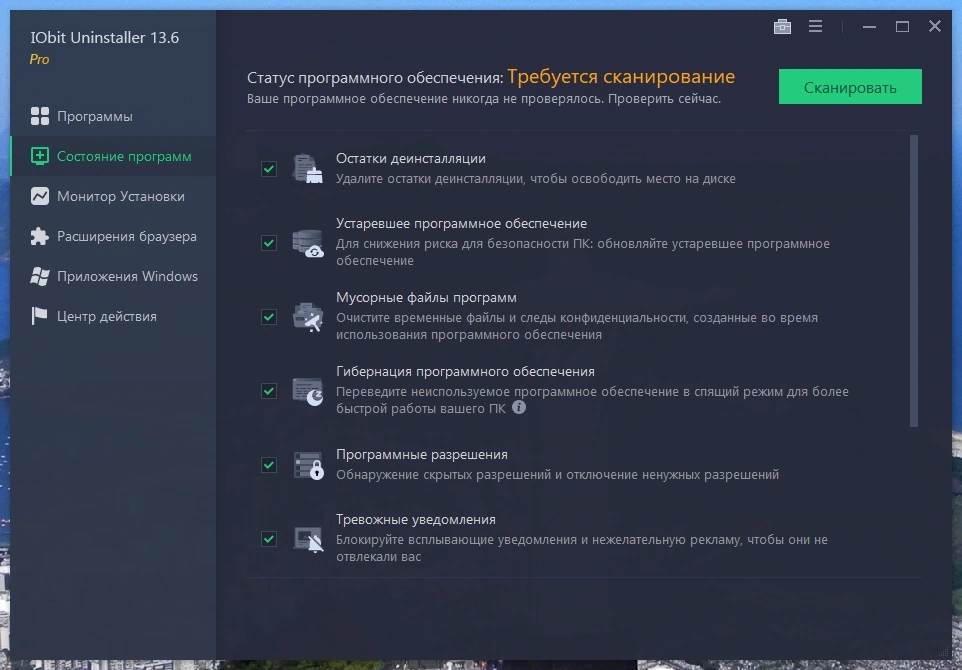The height and width of the screenshot is (670, 962).
Task: Click the Pro edition label
Action: tap(39, 60)
